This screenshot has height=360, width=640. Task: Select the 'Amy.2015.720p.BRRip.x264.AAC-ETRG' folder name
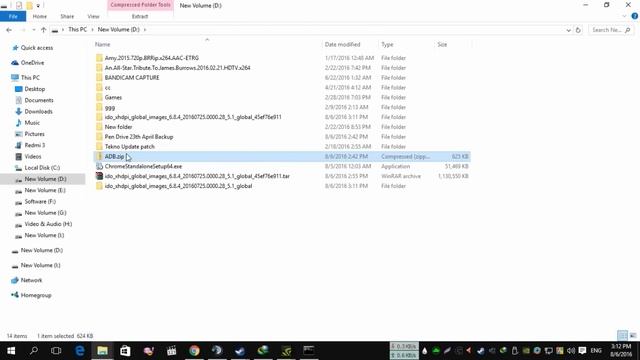151,58
